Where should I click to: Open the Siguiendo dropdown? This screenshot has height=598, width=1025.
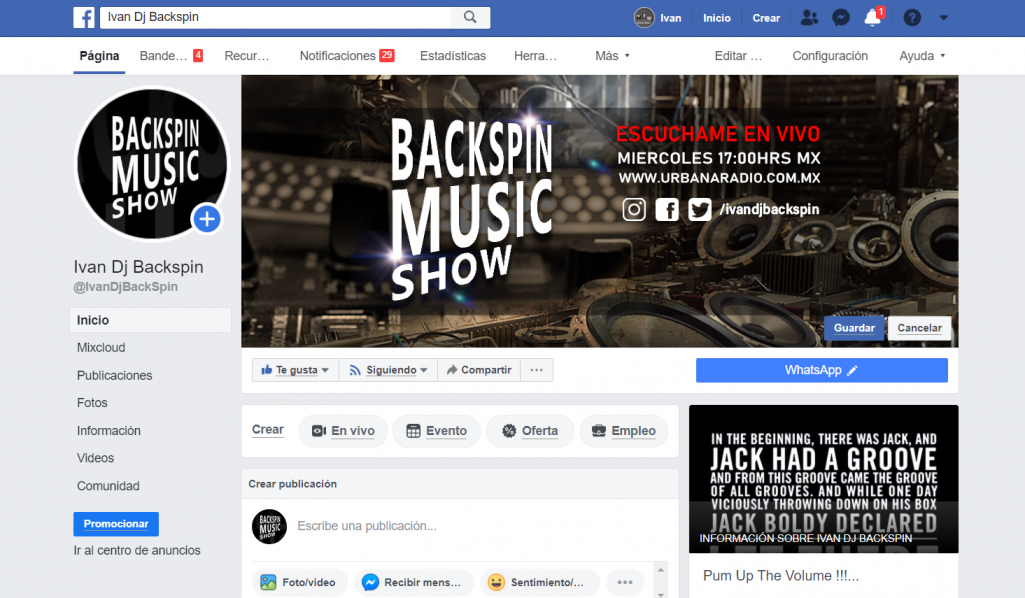pyautogui.click(x=388, y=370)
